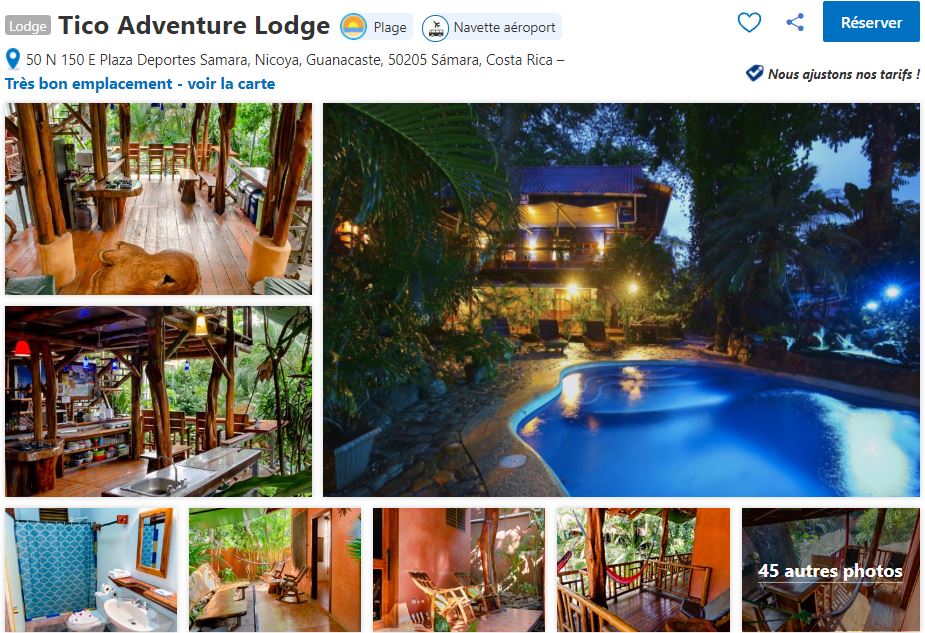Screen dimensions: 925x633
Task: Open the orange wall rocking chair photo
Action: (x=459, y=570)
